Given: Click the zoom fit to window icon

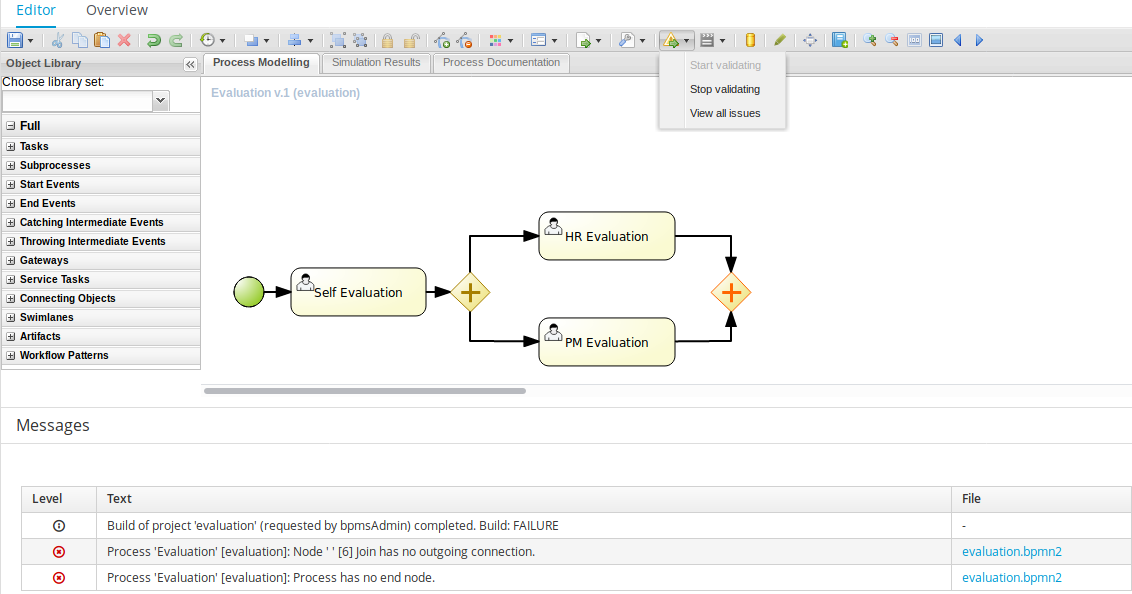Looking at the screenshot, I should point(936,40).
